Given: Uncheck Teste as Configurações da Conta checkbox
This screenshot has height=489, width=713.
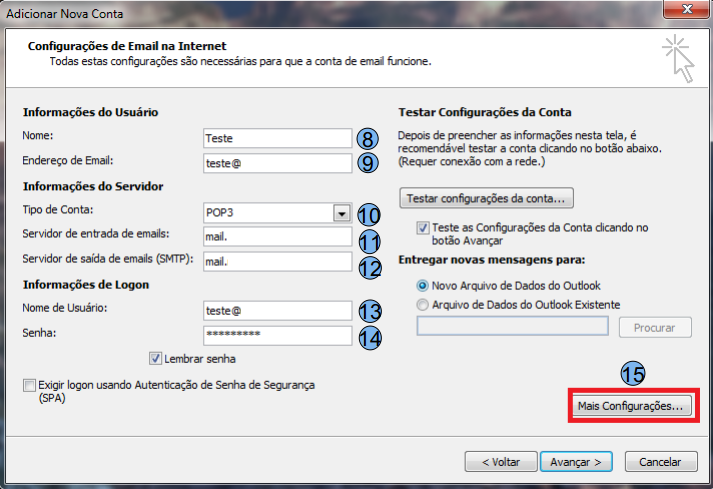Looking at the screenshot, I should [x=424, y=228].
